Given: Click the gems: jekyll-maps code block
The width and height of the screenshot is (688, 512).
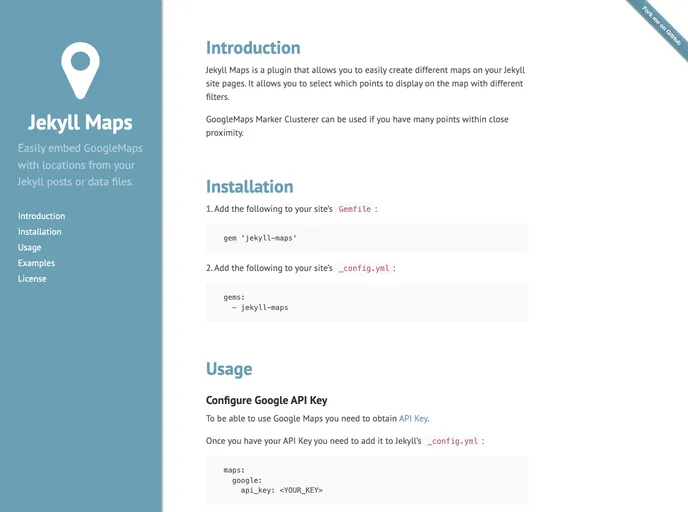Looking at the screenshot, I should [x=367, y=302].
